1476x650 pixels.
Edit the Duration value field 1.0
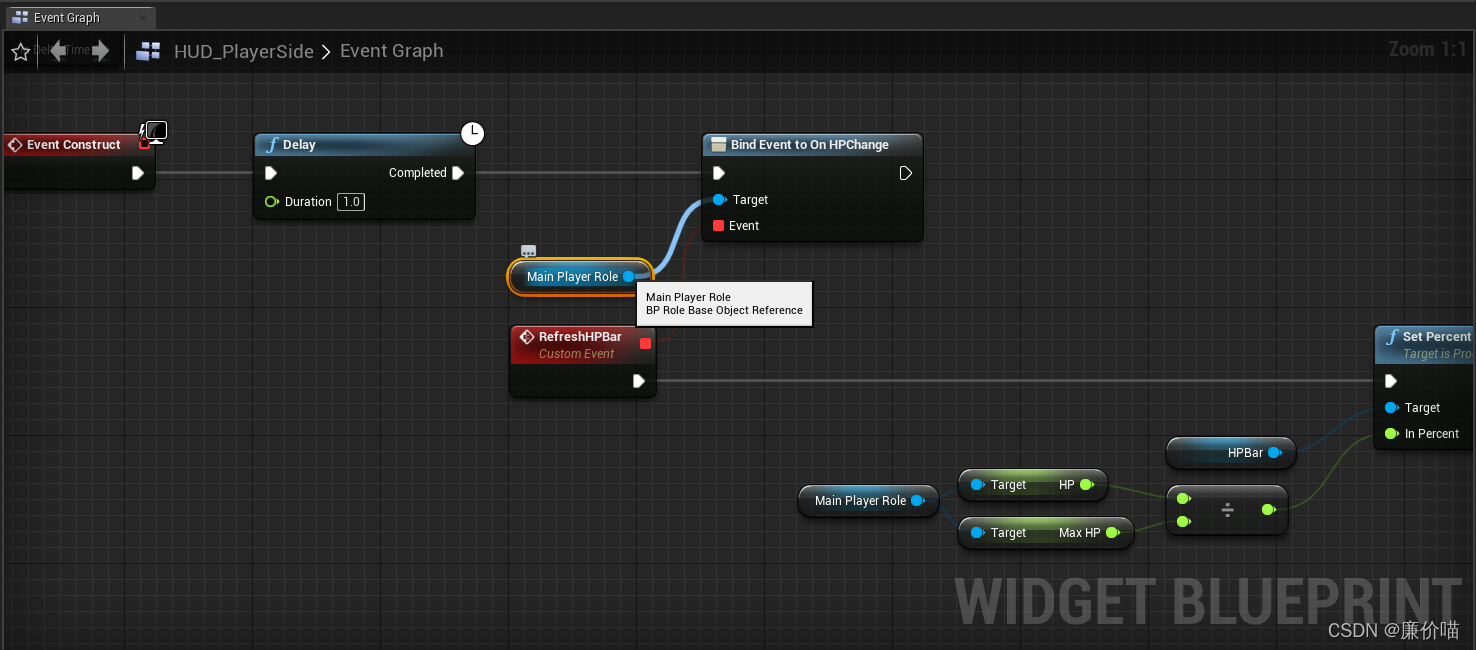click(x=351, y=202)
